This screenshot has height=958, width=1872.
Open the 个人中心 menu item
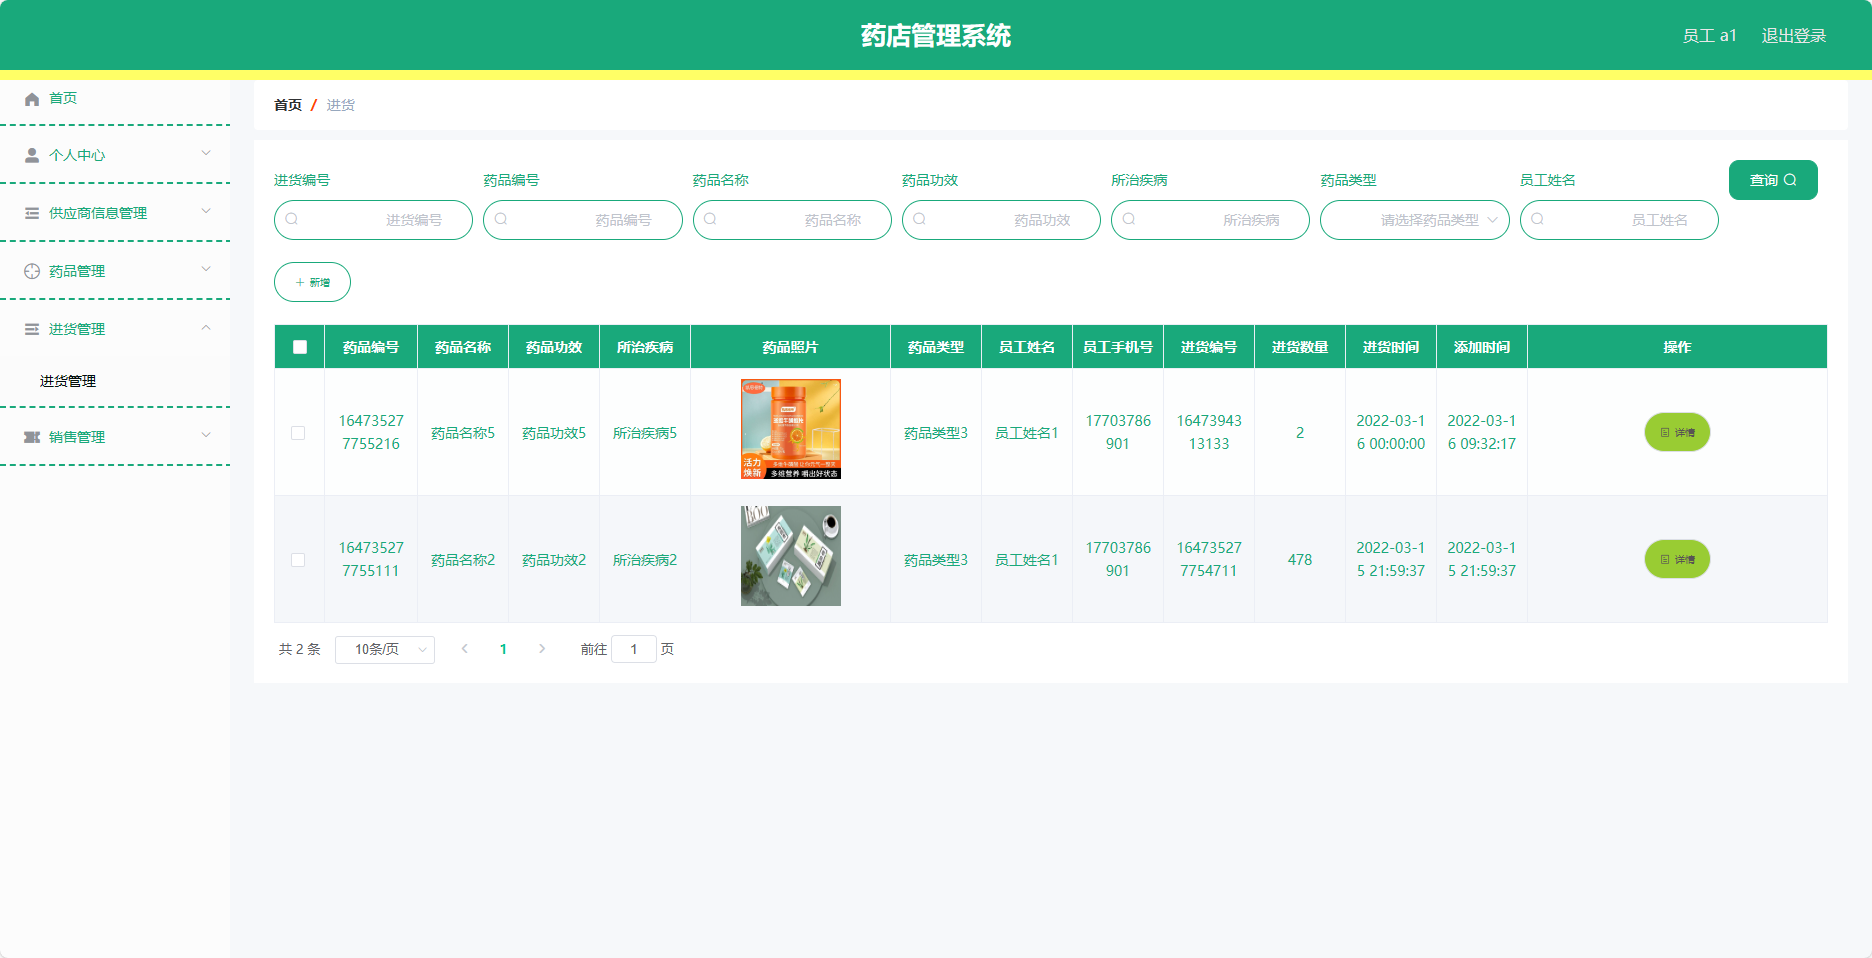115,155
